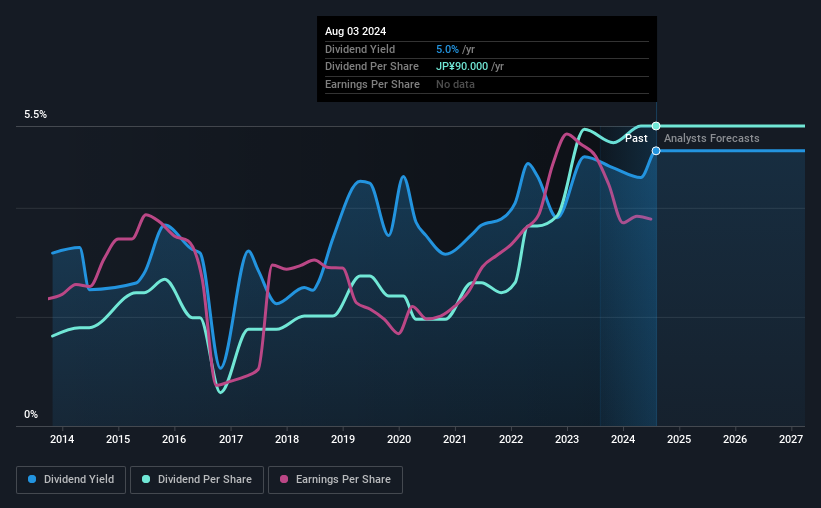Image resolution: width=821 pixels, height=508 pixels.
Task: Toggle the Dividend Per Share legend button
Action: (197, 480)
